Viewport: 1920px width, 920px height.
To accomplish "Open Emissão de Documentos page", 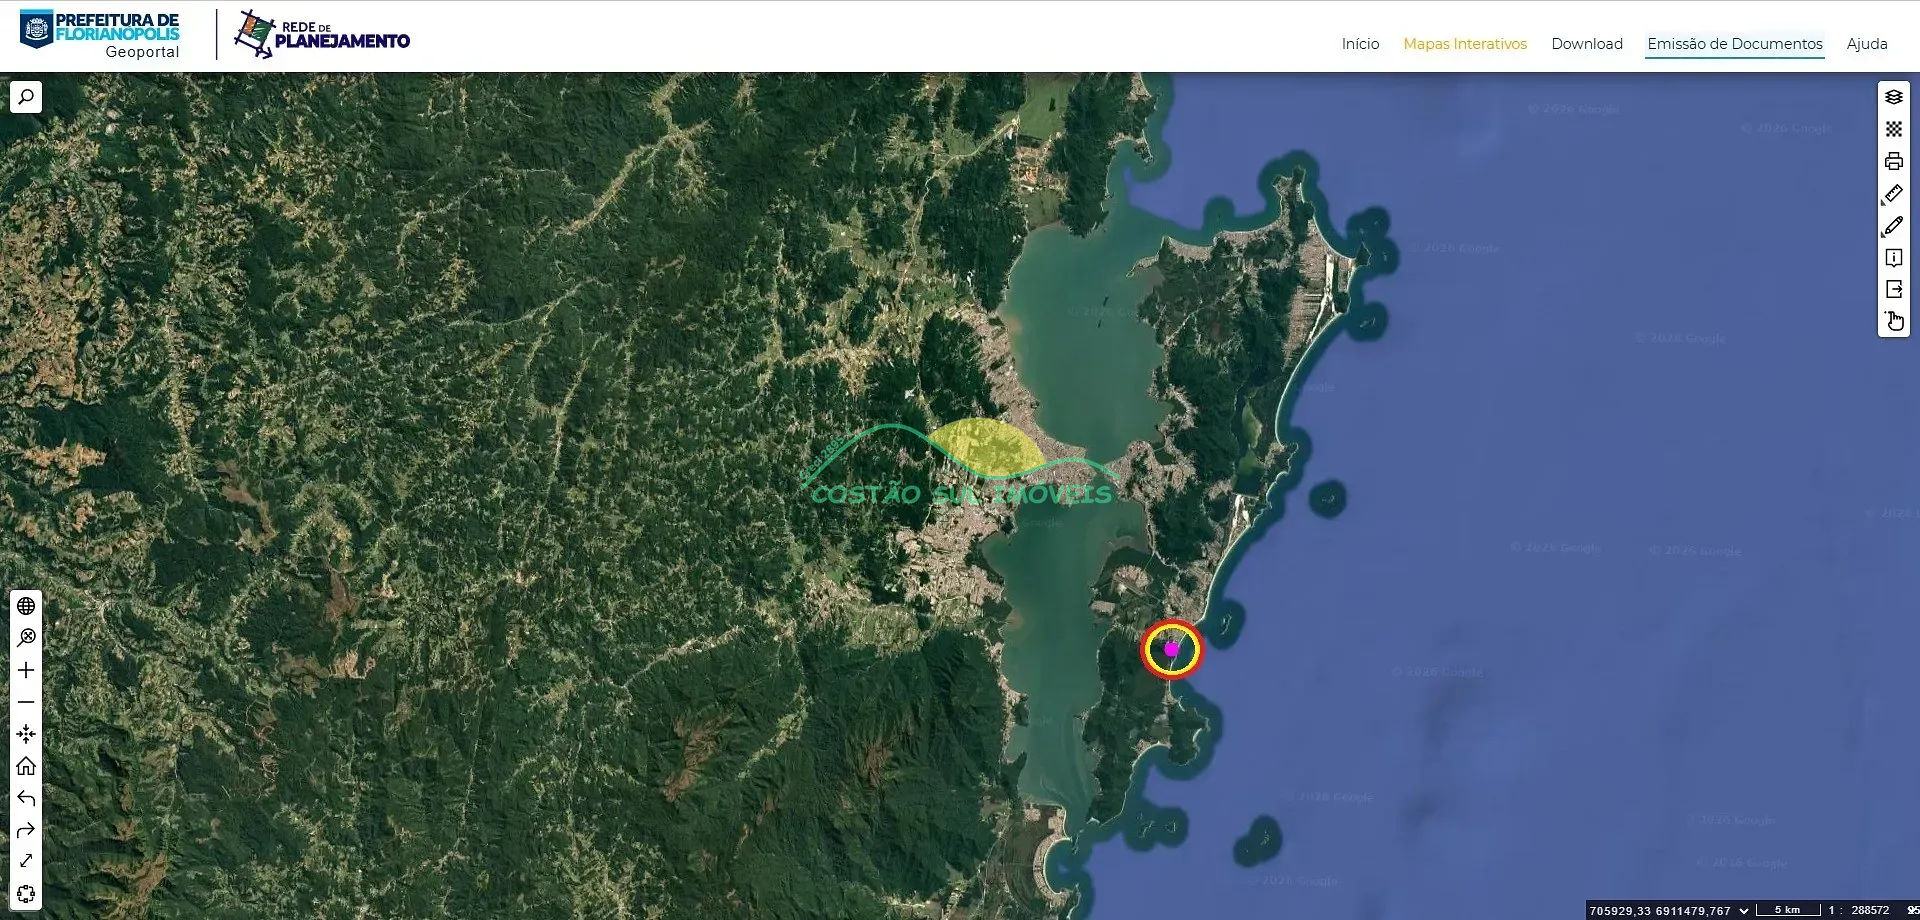I will tap(1735, 44).
